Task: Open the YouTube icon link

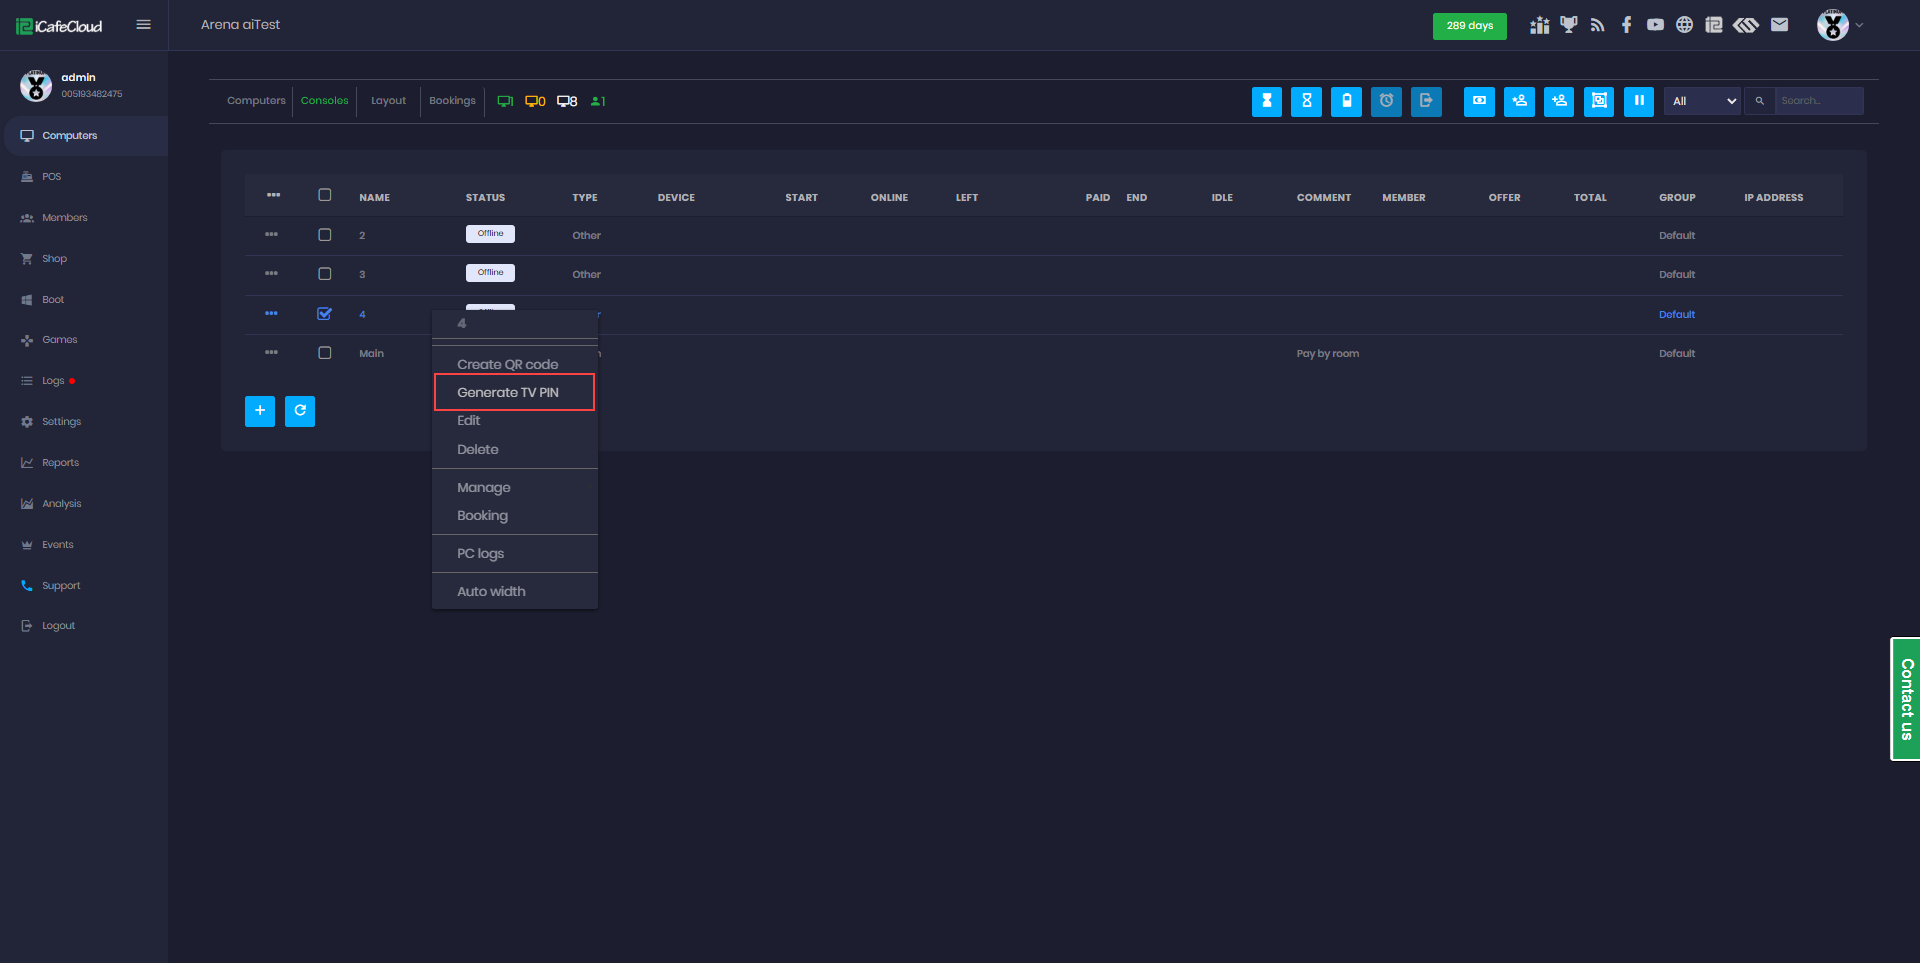Action: click(1655, 25)
